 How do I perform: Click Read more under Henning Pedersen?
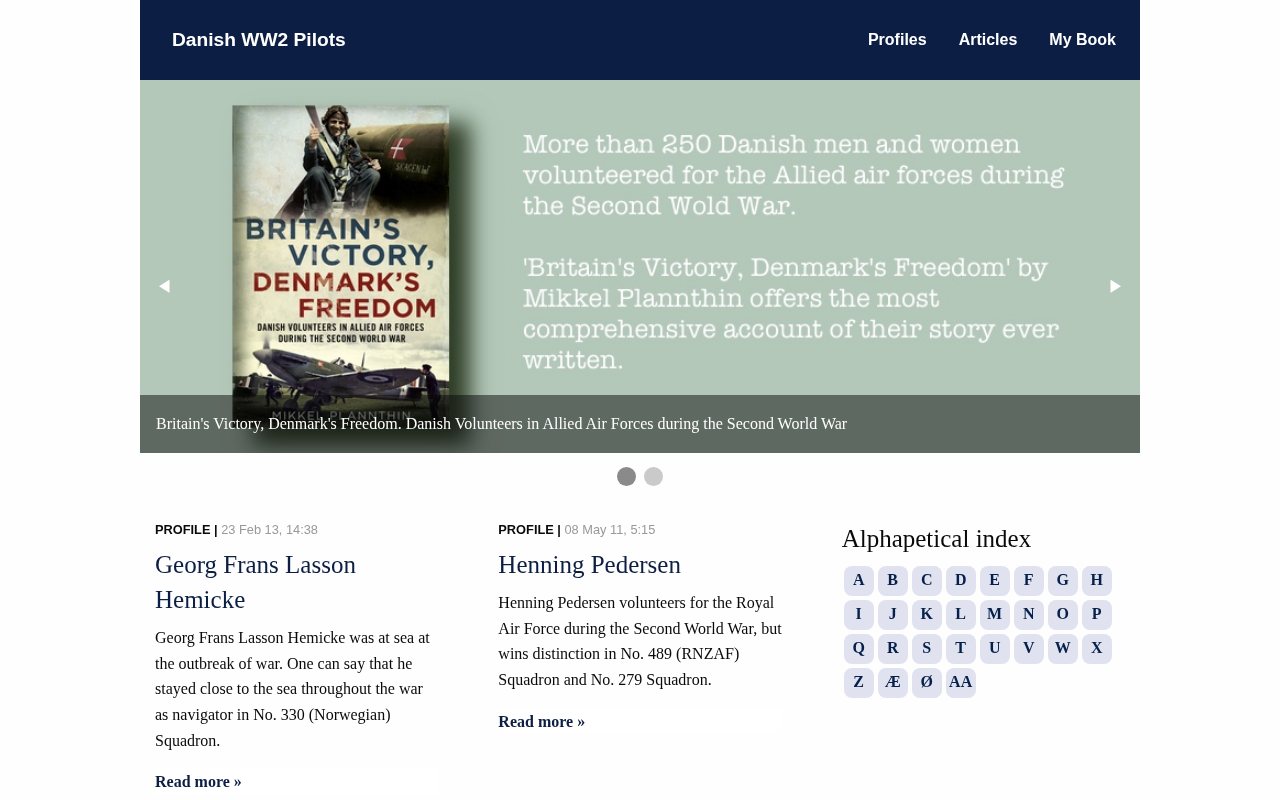tap(541, 722)
